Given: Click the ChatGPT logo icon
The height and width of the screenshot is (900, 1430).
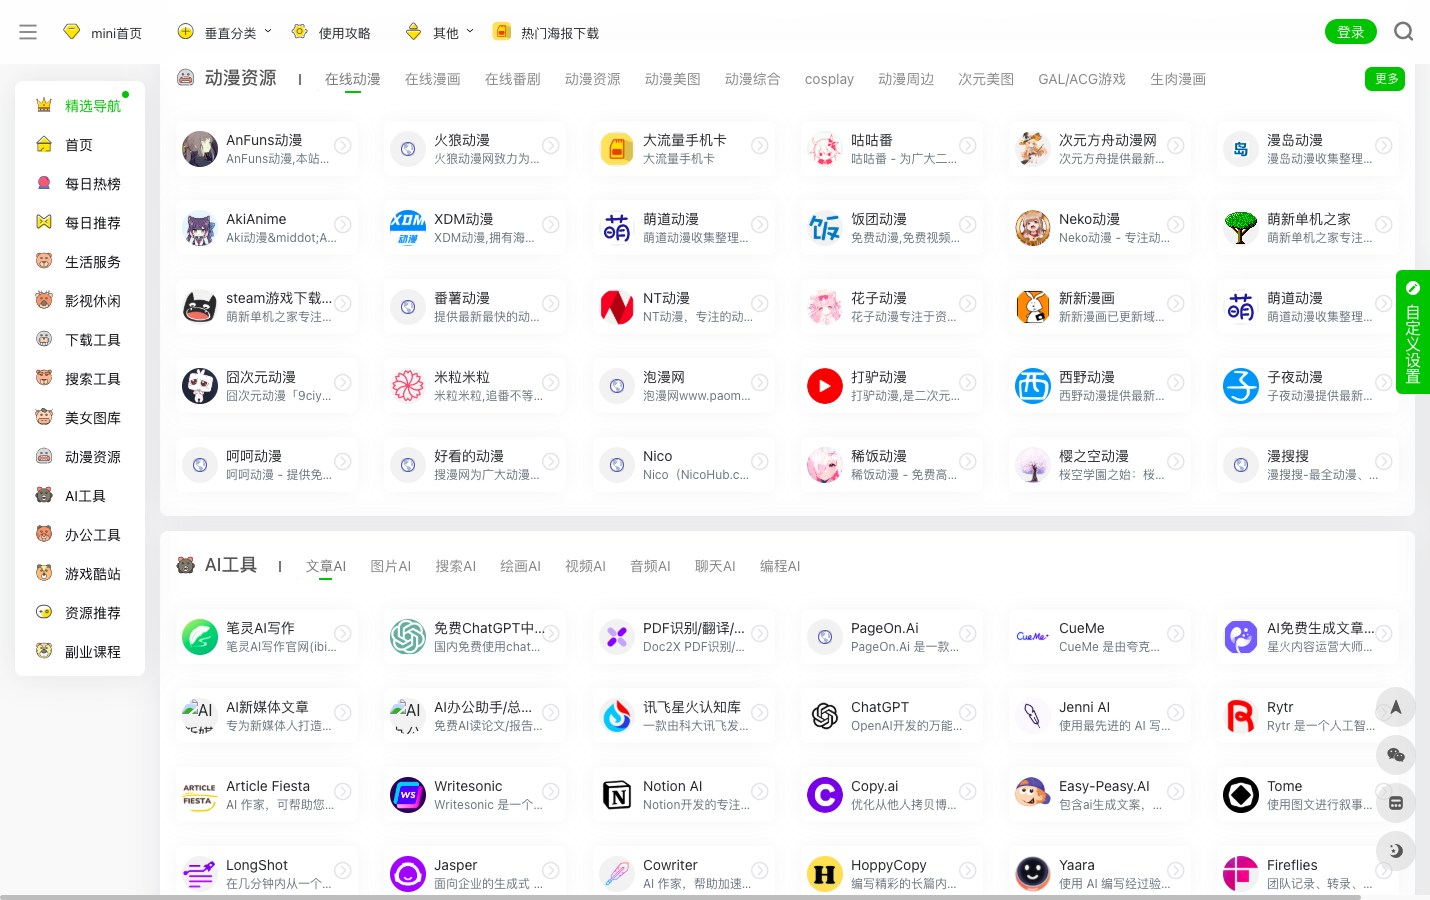Looking at the screenshot, I should click(x=825, y=716).
